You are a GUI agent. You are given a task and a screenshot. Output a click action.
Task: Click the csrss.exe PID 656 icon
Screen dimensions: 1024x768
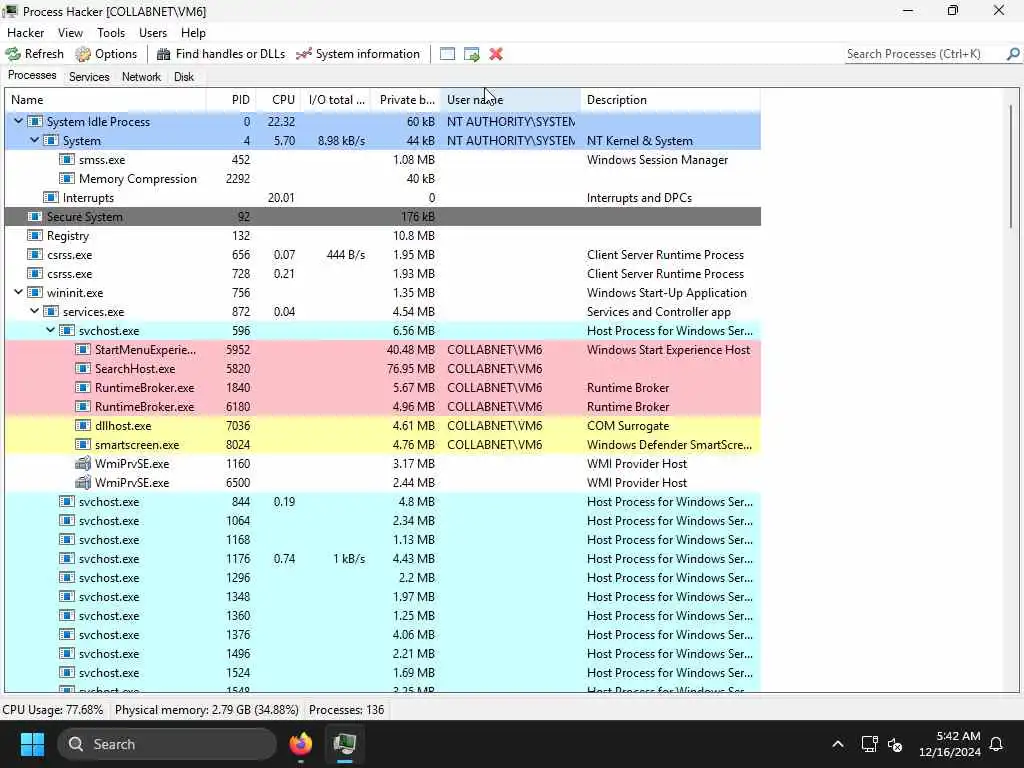[x=35, y=255]
